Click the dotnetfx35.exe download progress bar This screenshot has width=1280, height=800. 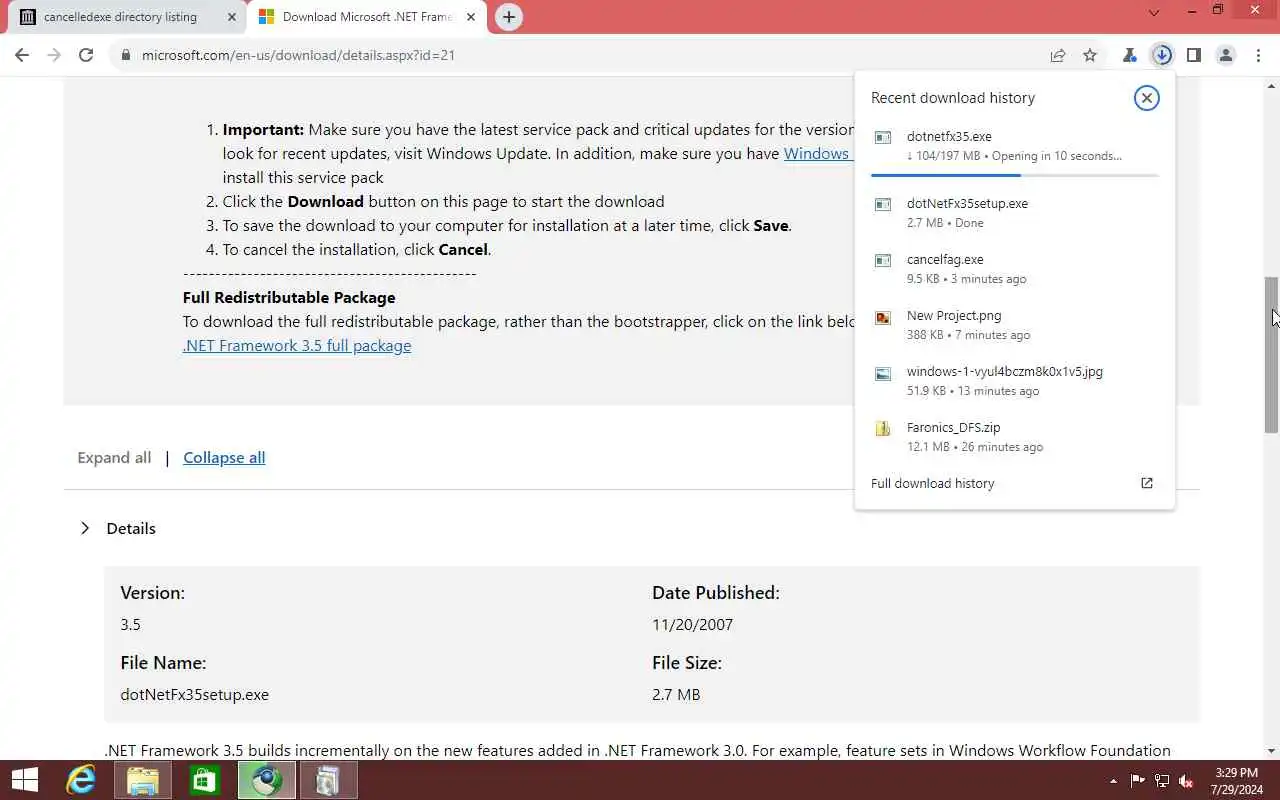coord(1014,175)
